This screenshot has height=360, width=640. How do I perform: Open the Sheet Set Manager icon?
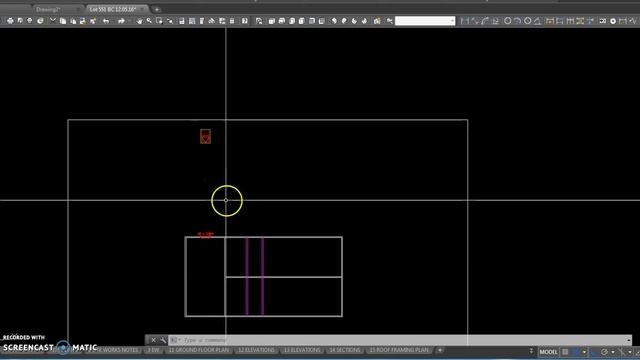coord(212,20)
